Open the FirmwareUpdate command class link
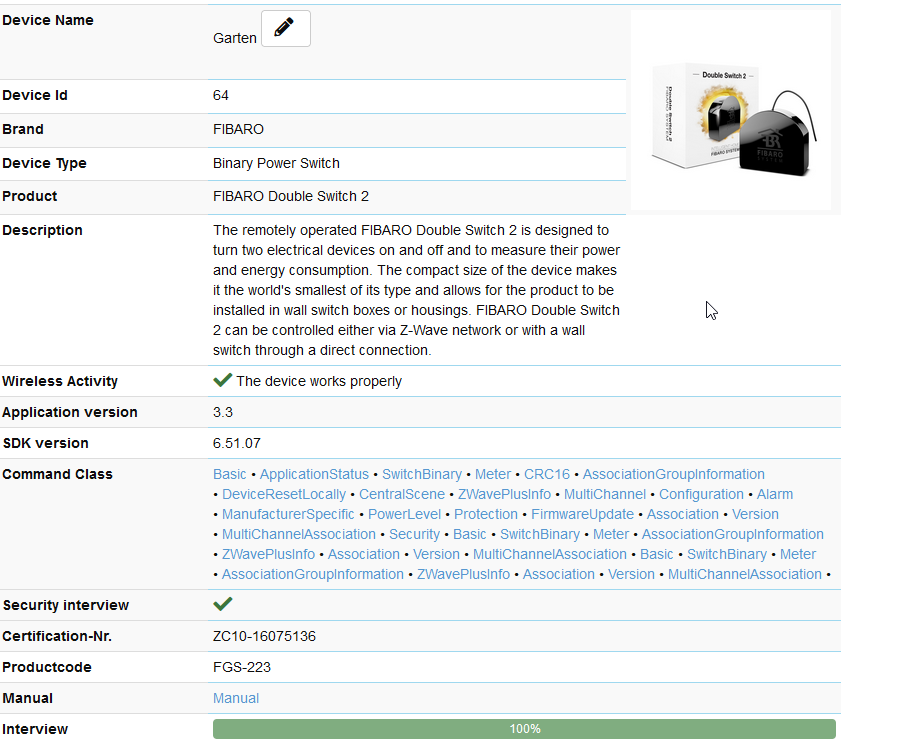Screen dimensions: 918x753 pos(583,514)
